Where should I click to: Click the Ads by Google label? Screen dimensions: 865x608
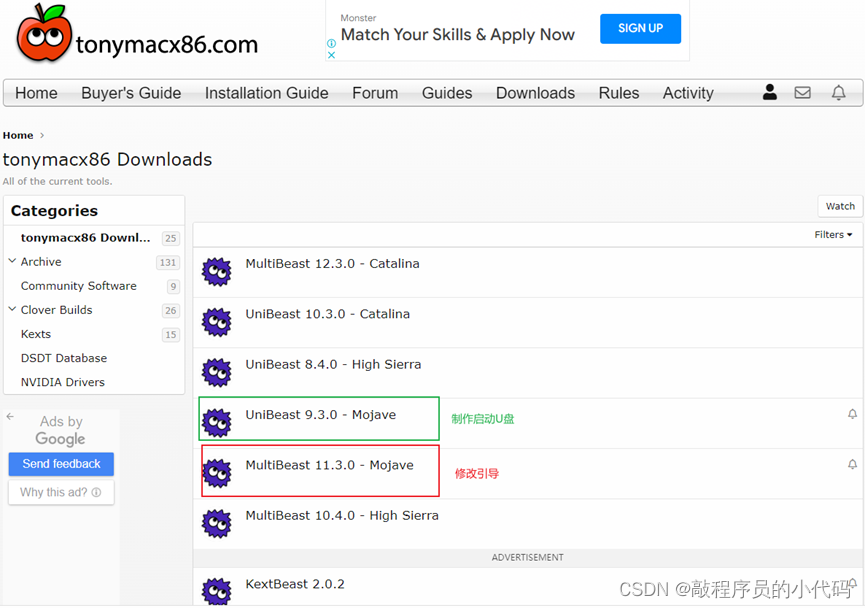coord(61,430)
